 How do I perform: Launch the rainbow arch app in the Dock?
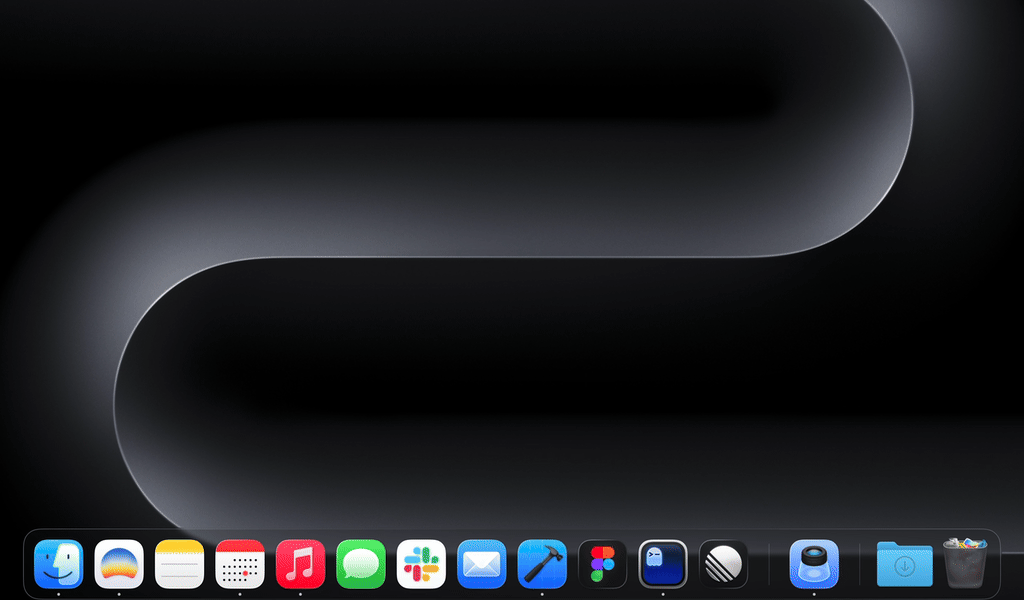tap(119, 564)
